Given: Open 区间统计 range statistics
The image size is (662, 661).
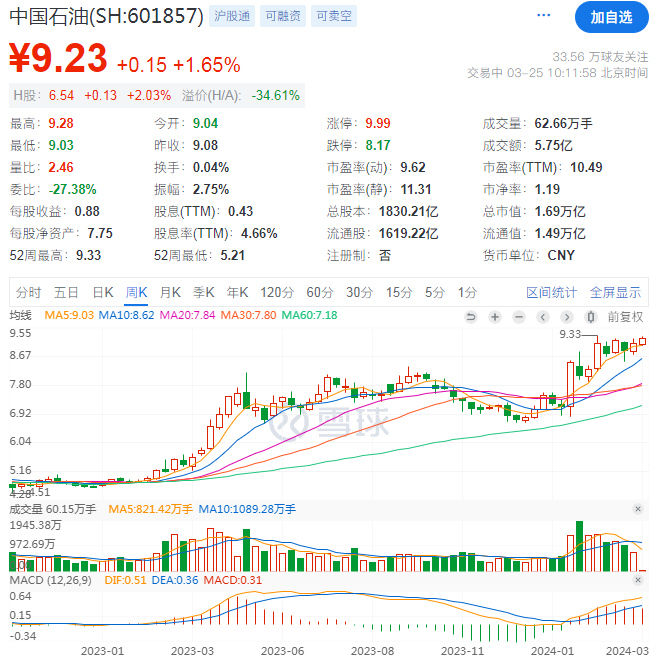Looking at the screenshot, I should 551,292.
